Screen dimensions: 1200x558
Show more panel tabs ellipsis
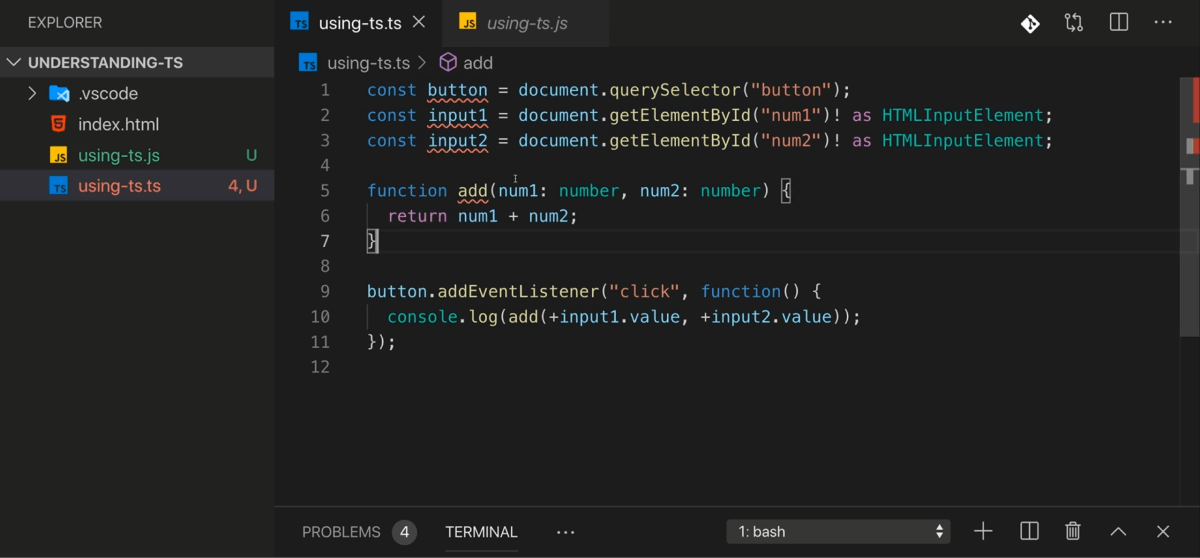565,532
